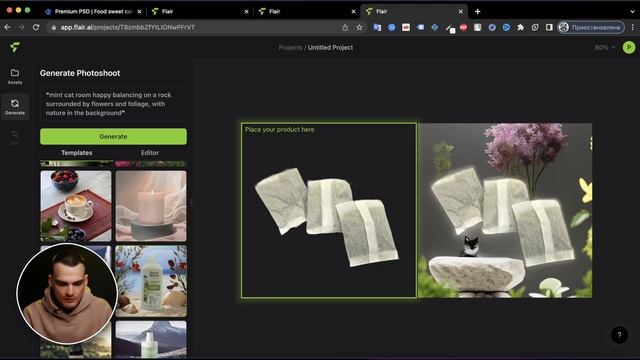The image size is (640, 360).
Task: Close the active Flair tab
Action: tap(460, 11)
